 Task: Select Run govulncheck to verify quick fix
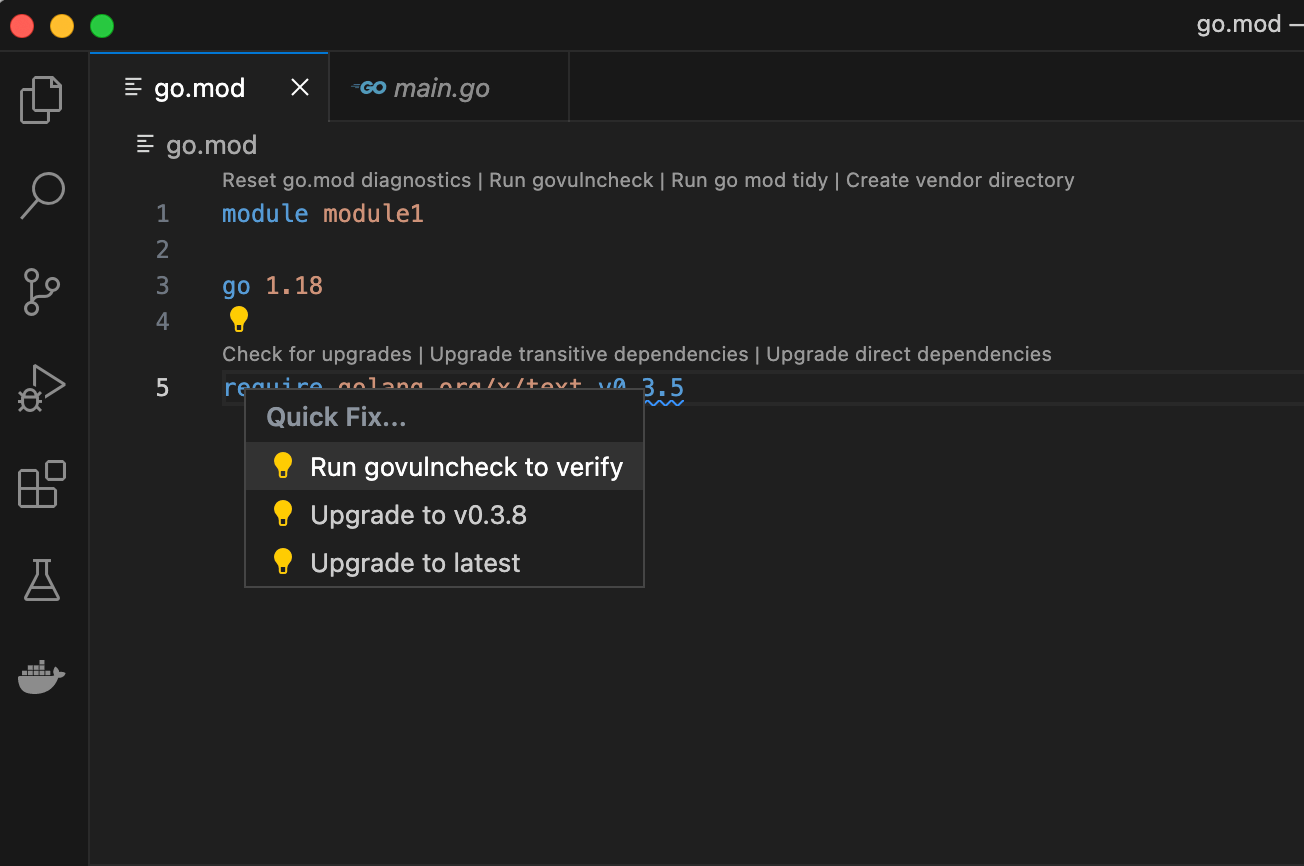[x=467, y=466]
